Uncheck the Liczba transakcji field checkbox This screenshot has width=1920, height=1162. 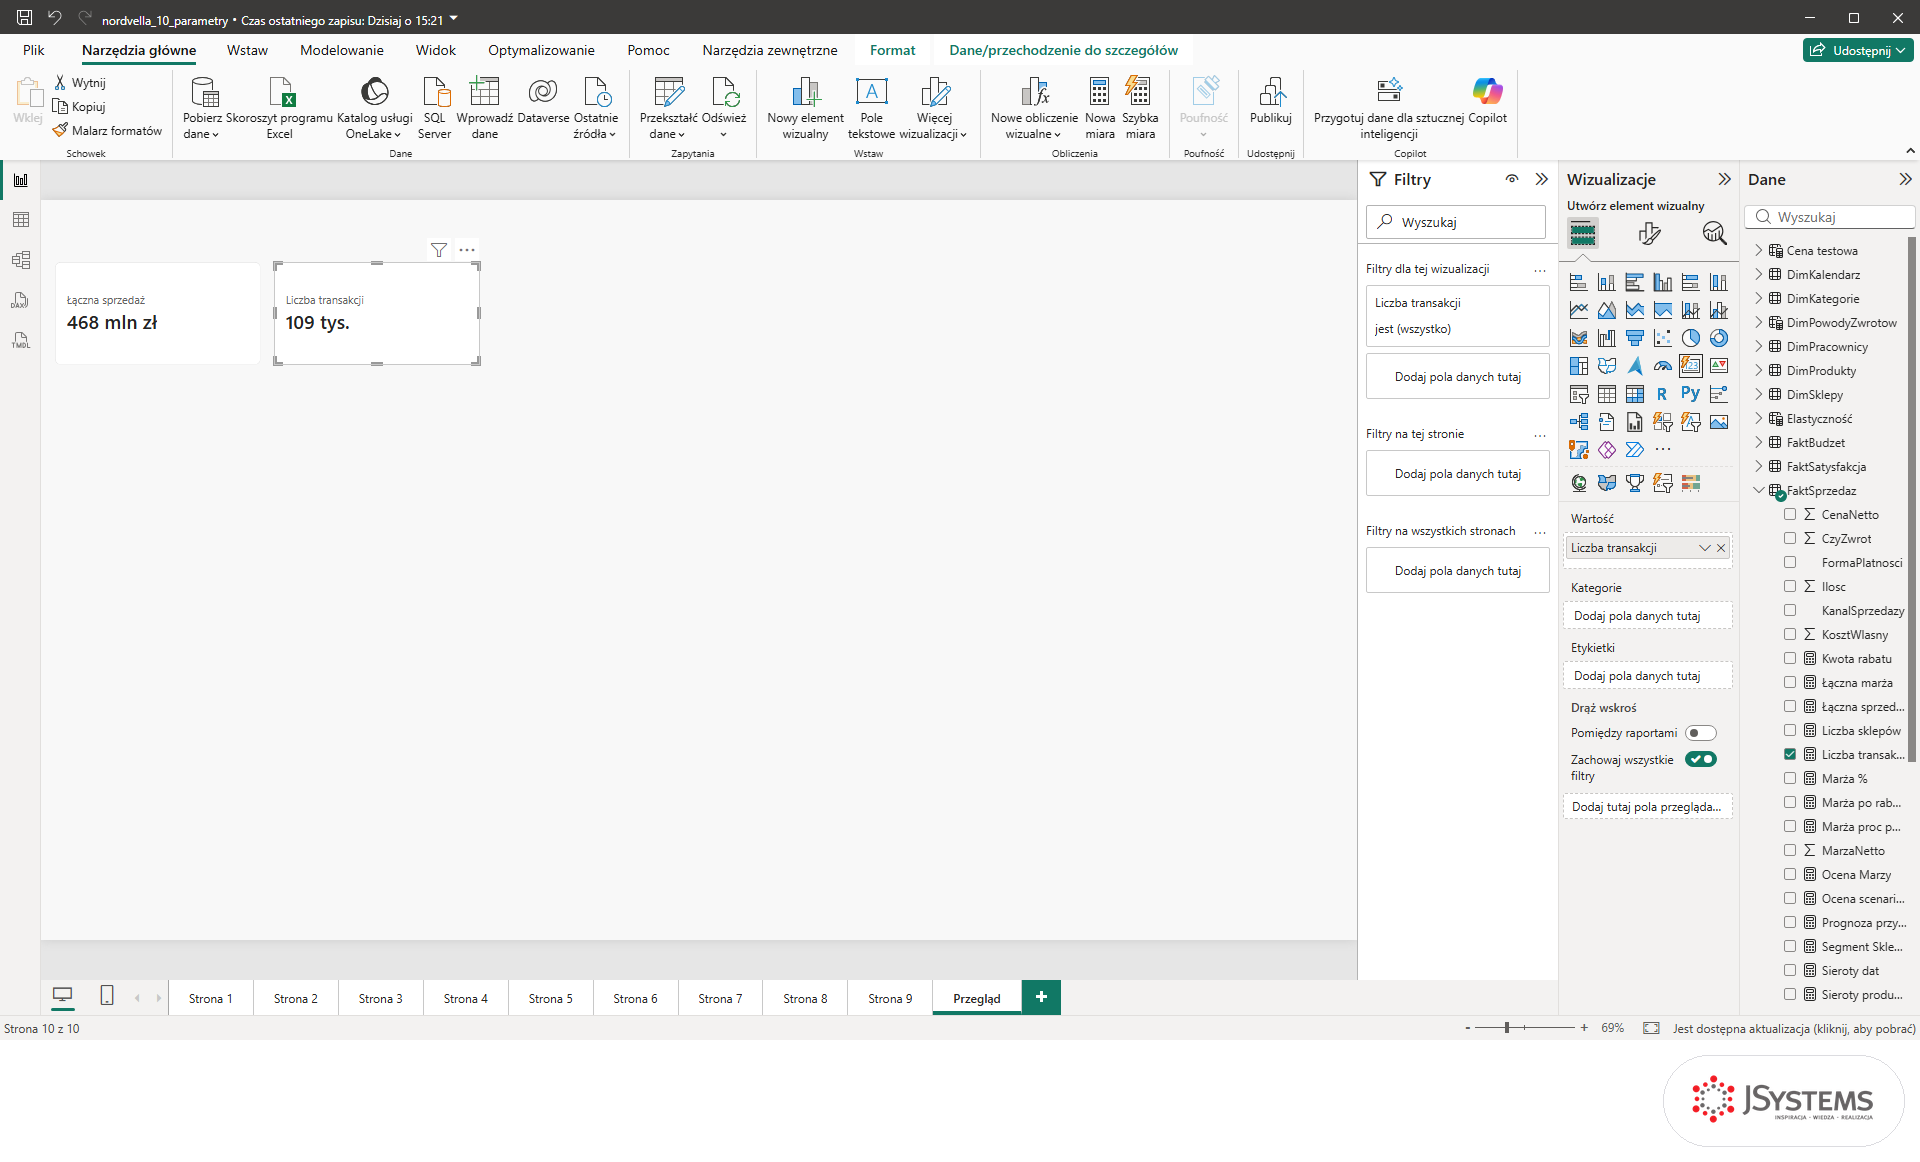[x=1790, y=754]
